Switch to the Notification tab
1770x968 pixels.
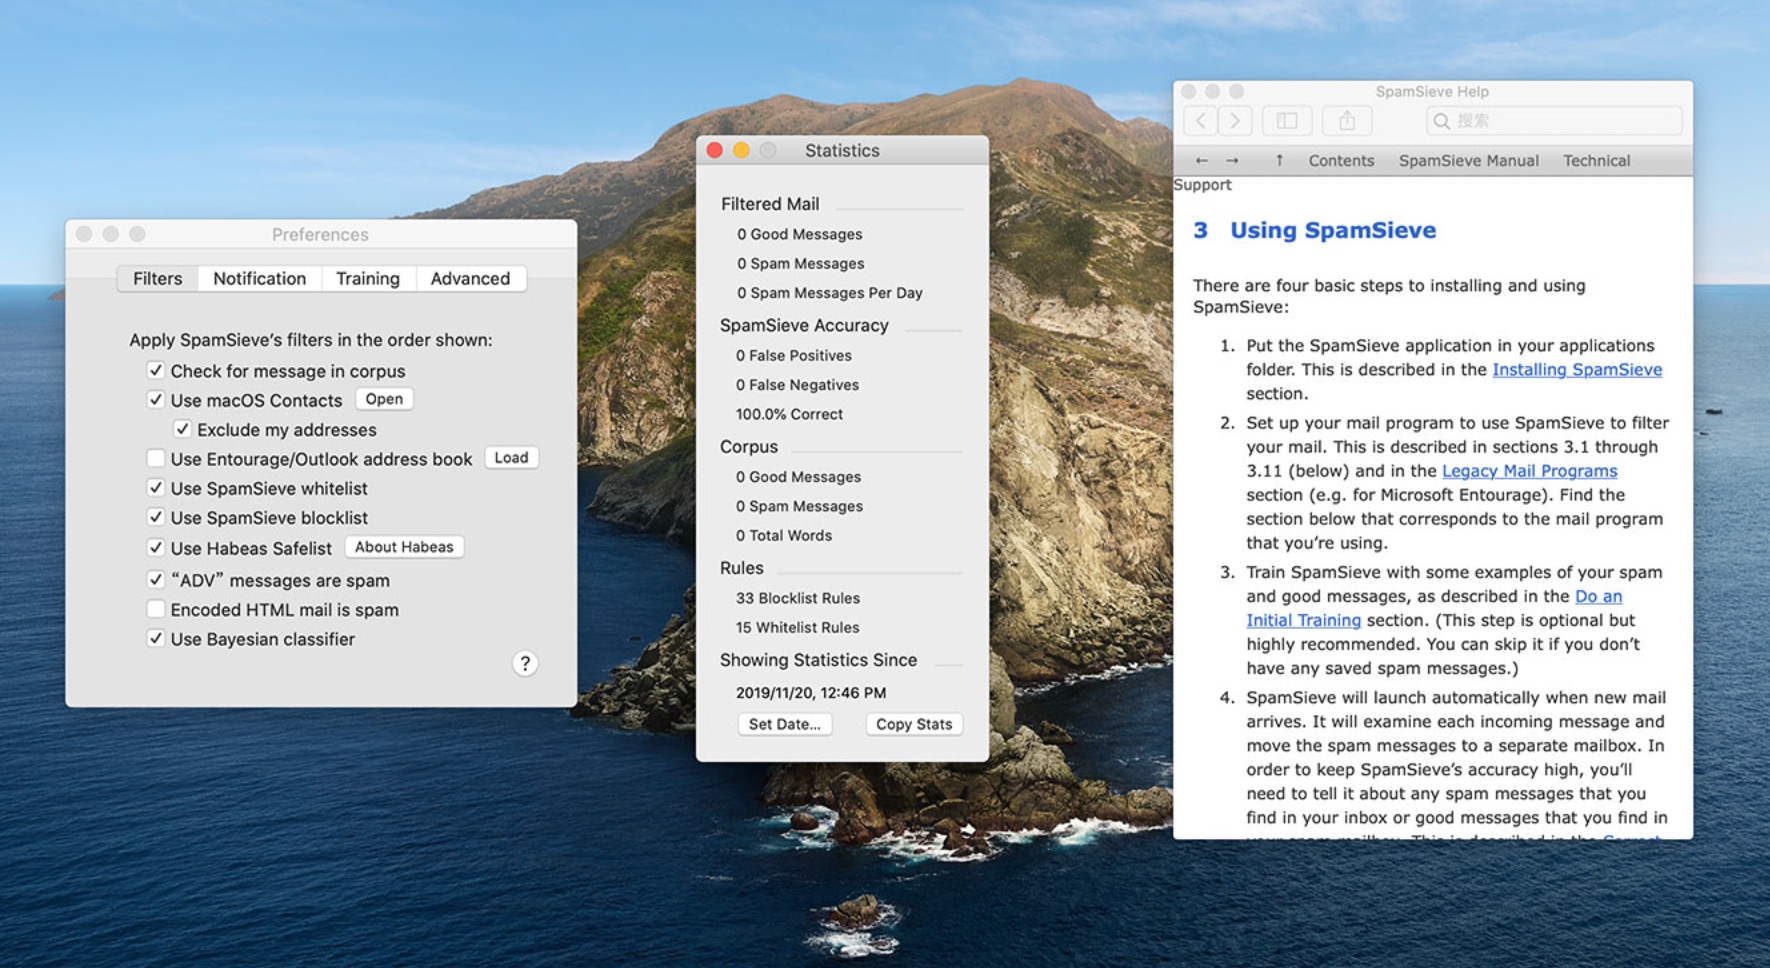coord(260,278)
